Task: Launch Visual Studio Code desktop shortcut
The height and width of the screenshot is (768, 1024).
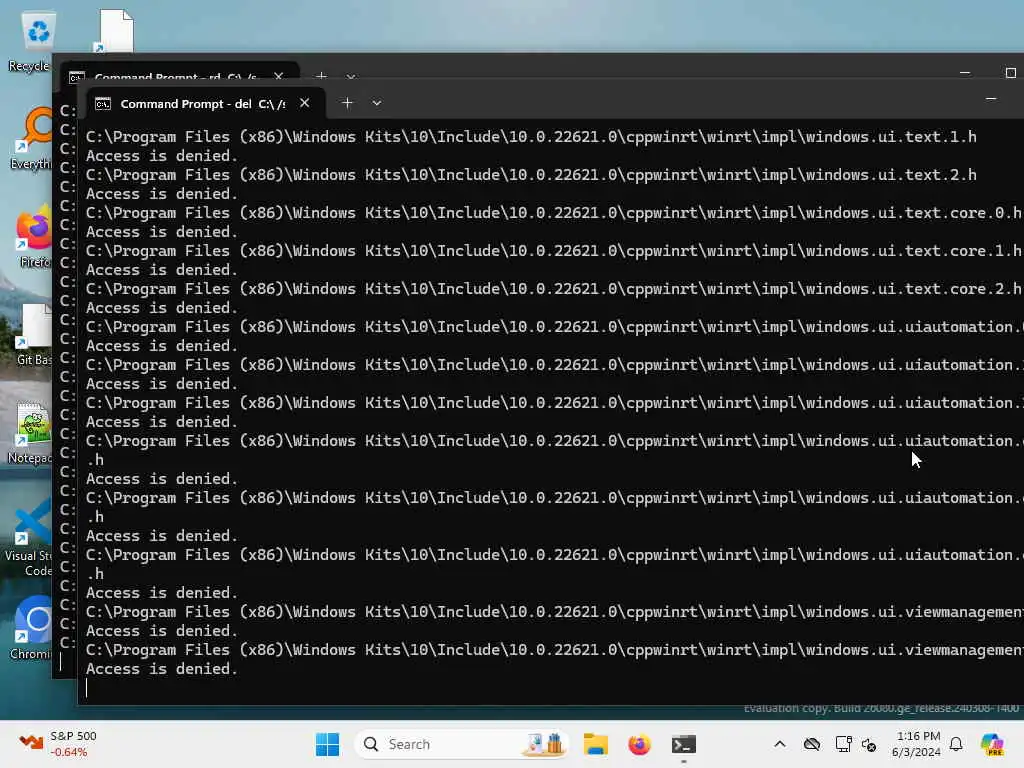Action: [30, 537]
